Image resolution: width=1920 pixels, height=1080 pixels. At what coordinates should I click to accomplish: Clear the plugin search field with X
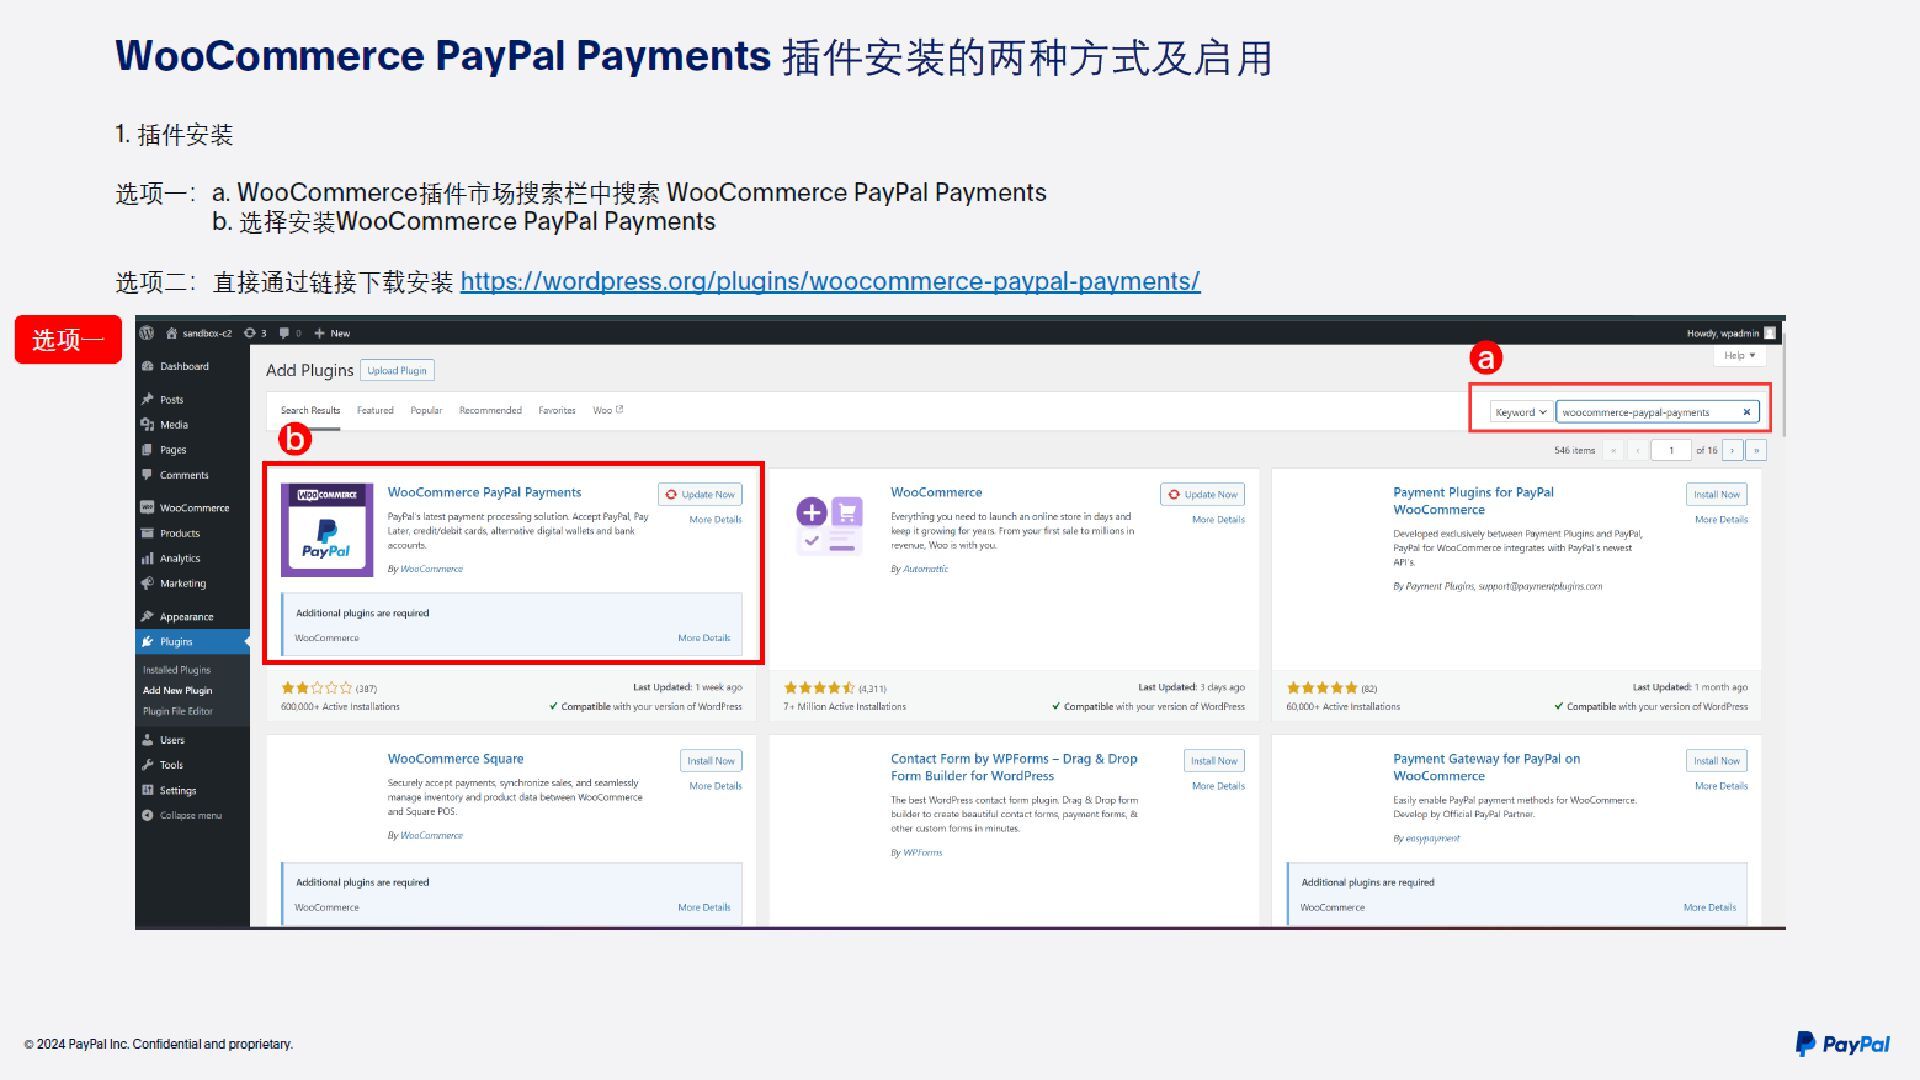pyautogui.click(x=1747, y=412)
